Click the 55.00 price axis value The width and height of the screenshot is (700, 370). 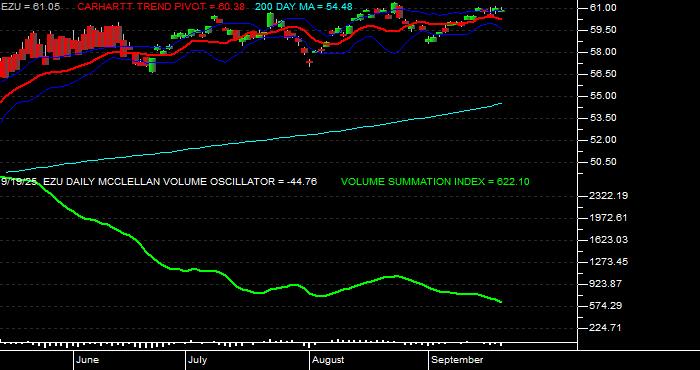[x=602, y=96]
